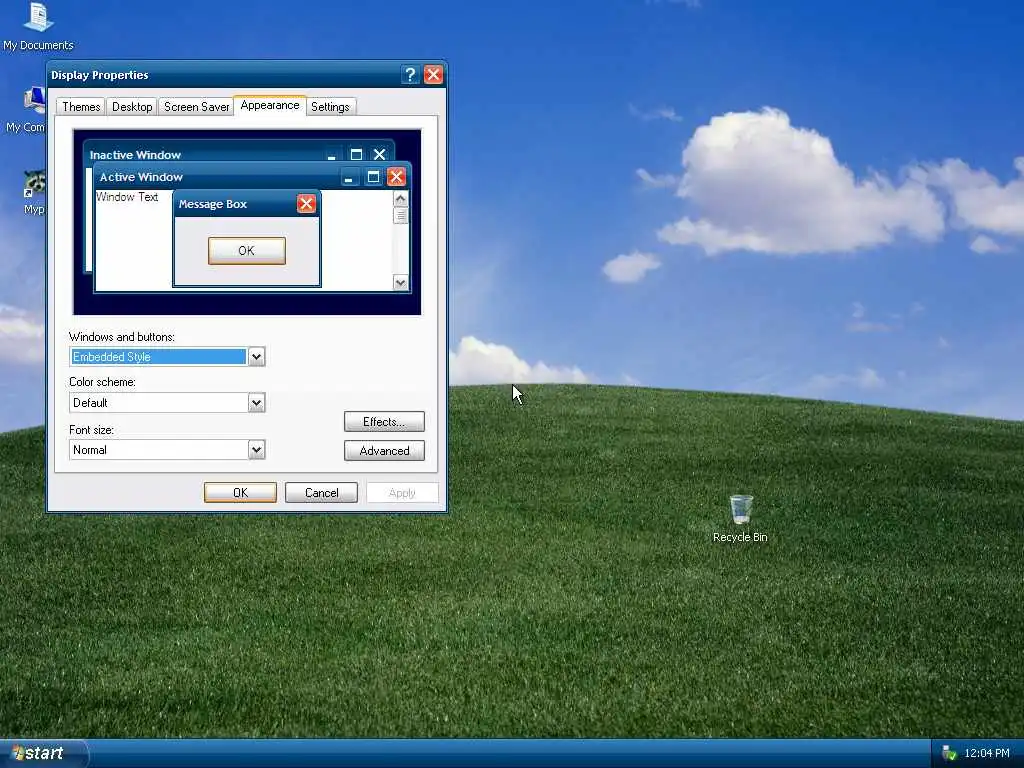Switch to the Desktop tab
Screen dimensions: 1024x768
[132, 106]
